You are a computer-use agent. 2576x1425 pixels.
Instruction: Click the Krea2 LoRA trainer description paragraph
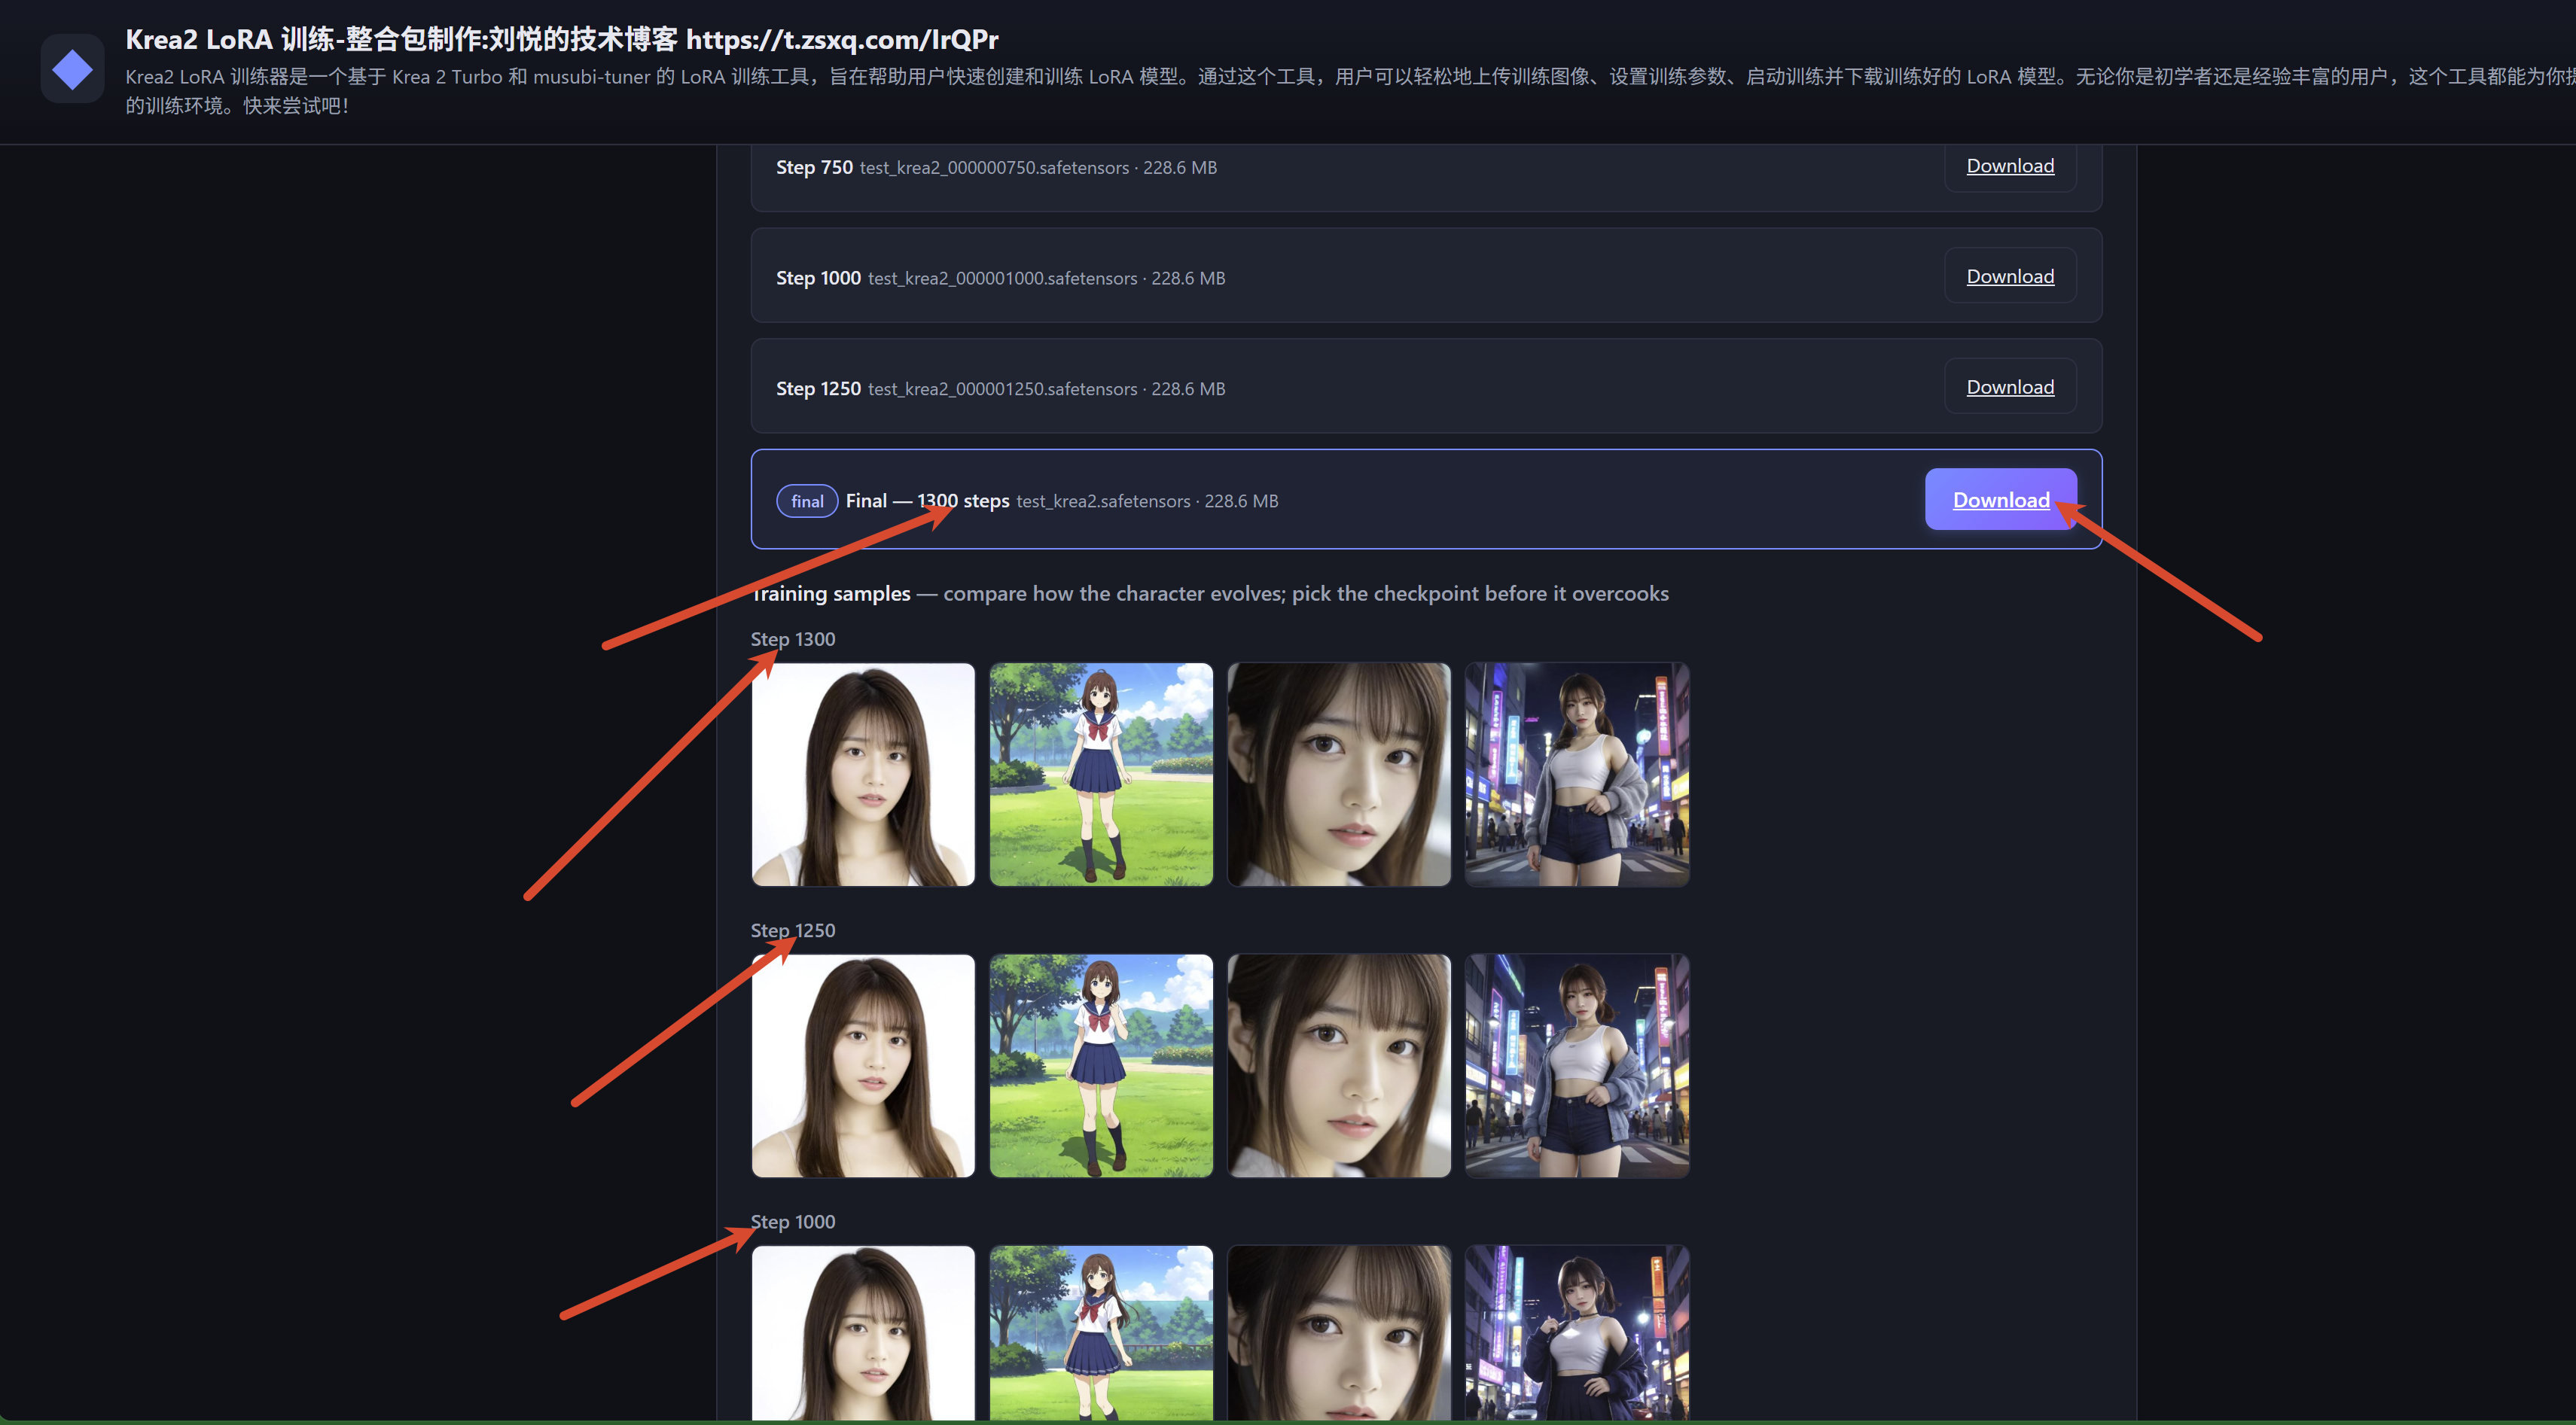1350,90
